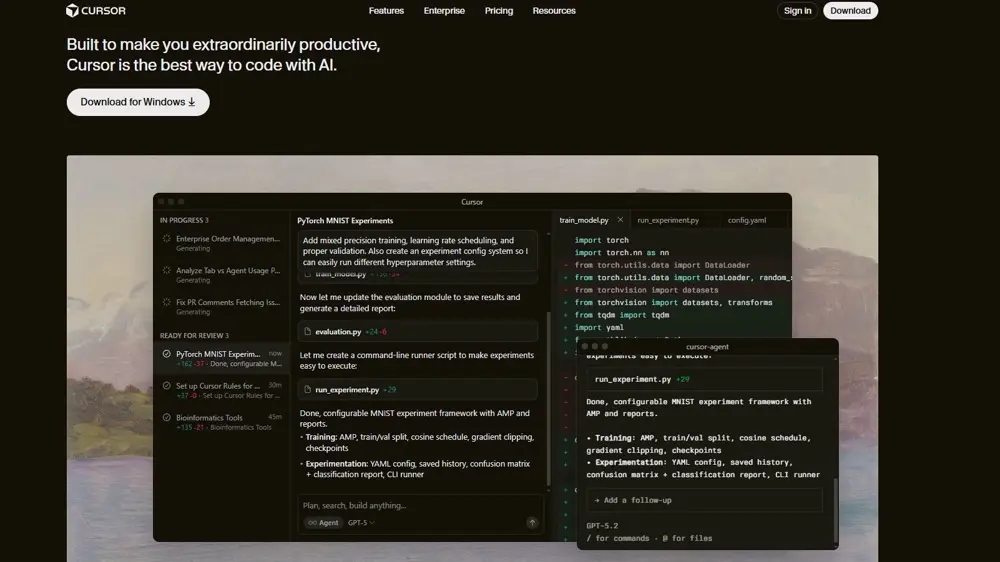Click the run_experiment.py file icon in chat
This screenshot has width=1000, height=562.
click(x=308, y=390)
